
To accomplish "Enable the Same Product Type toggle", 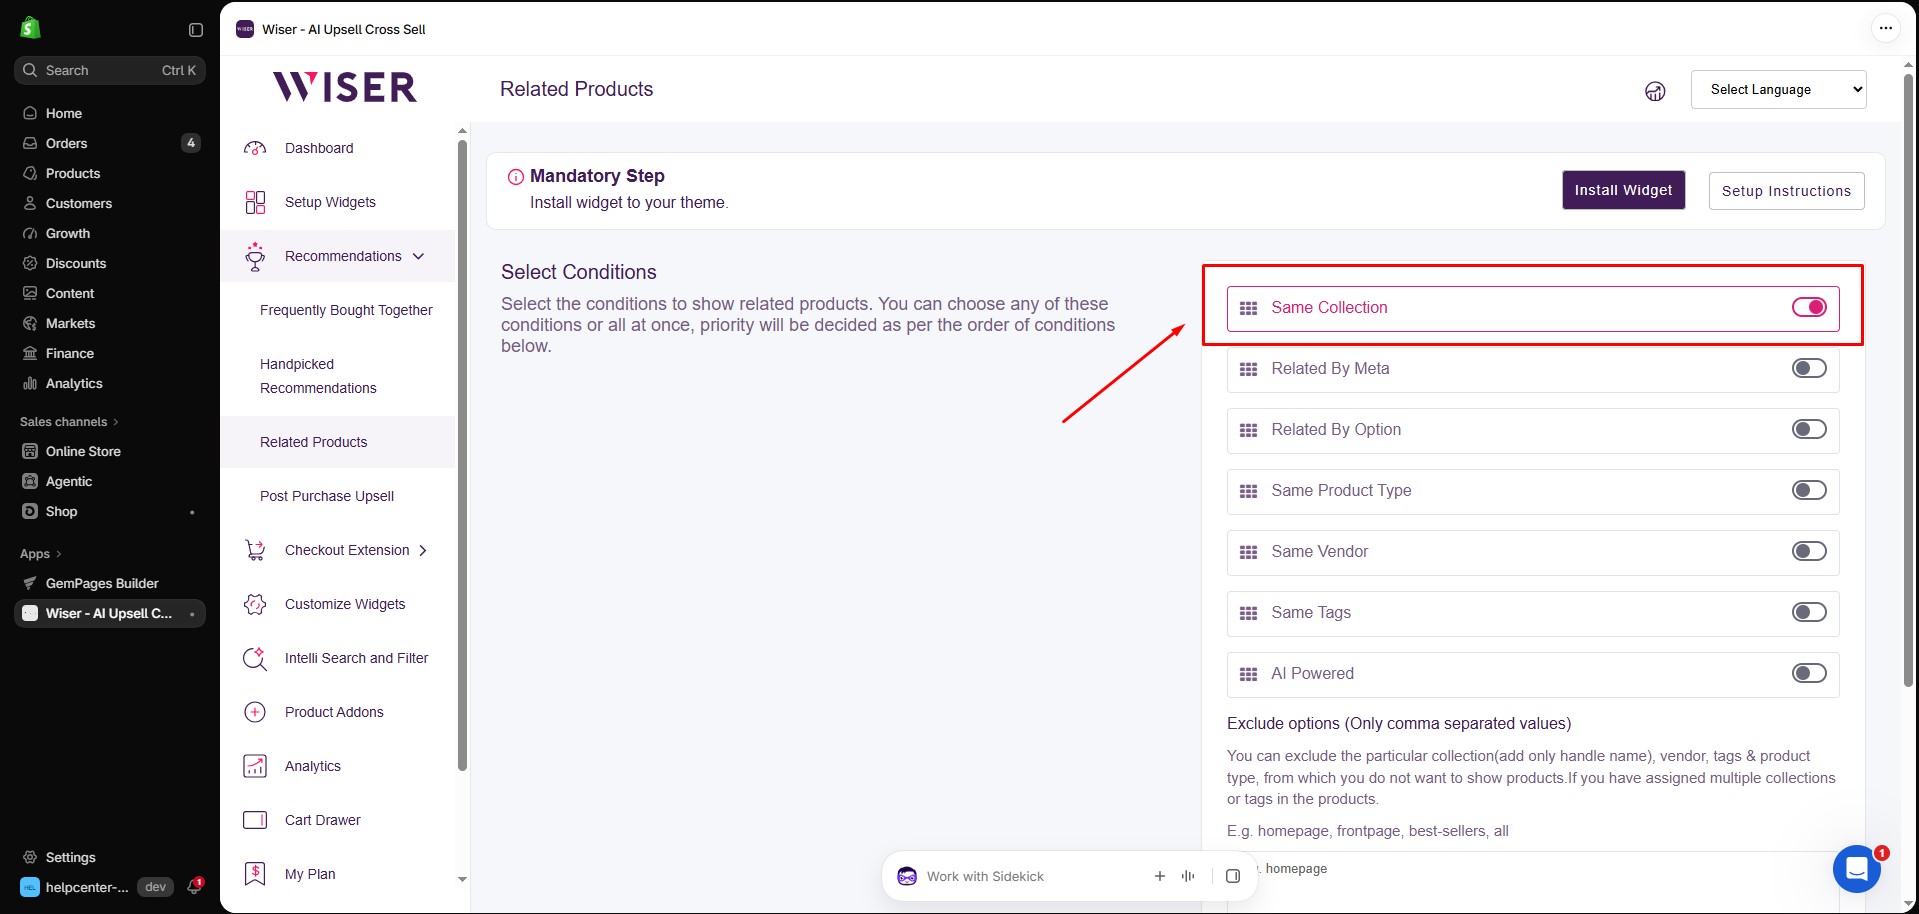I will click(1809, 490).
